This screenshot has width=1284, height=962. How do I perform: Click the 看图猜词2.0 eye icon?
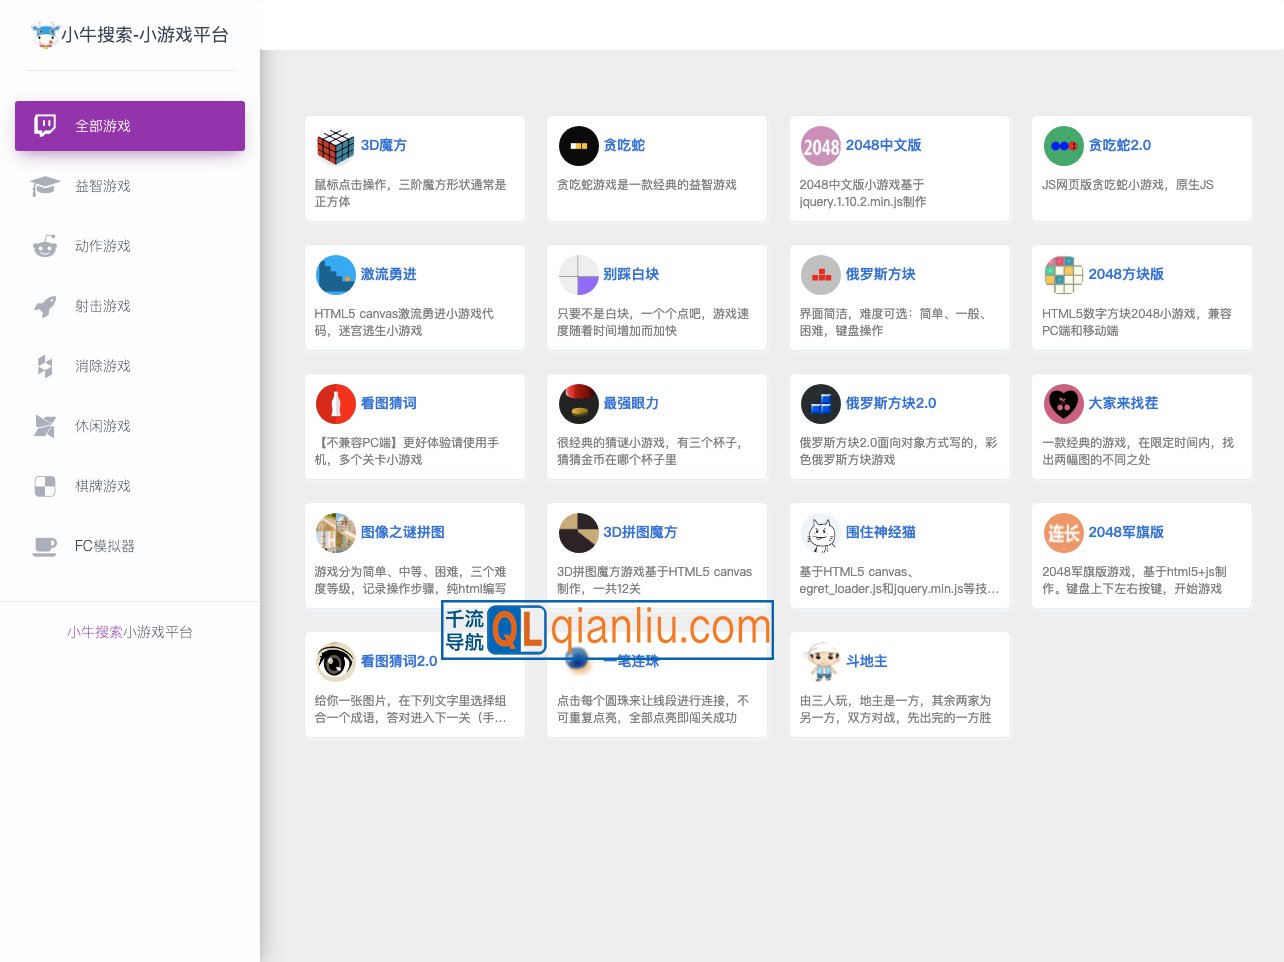335,662
